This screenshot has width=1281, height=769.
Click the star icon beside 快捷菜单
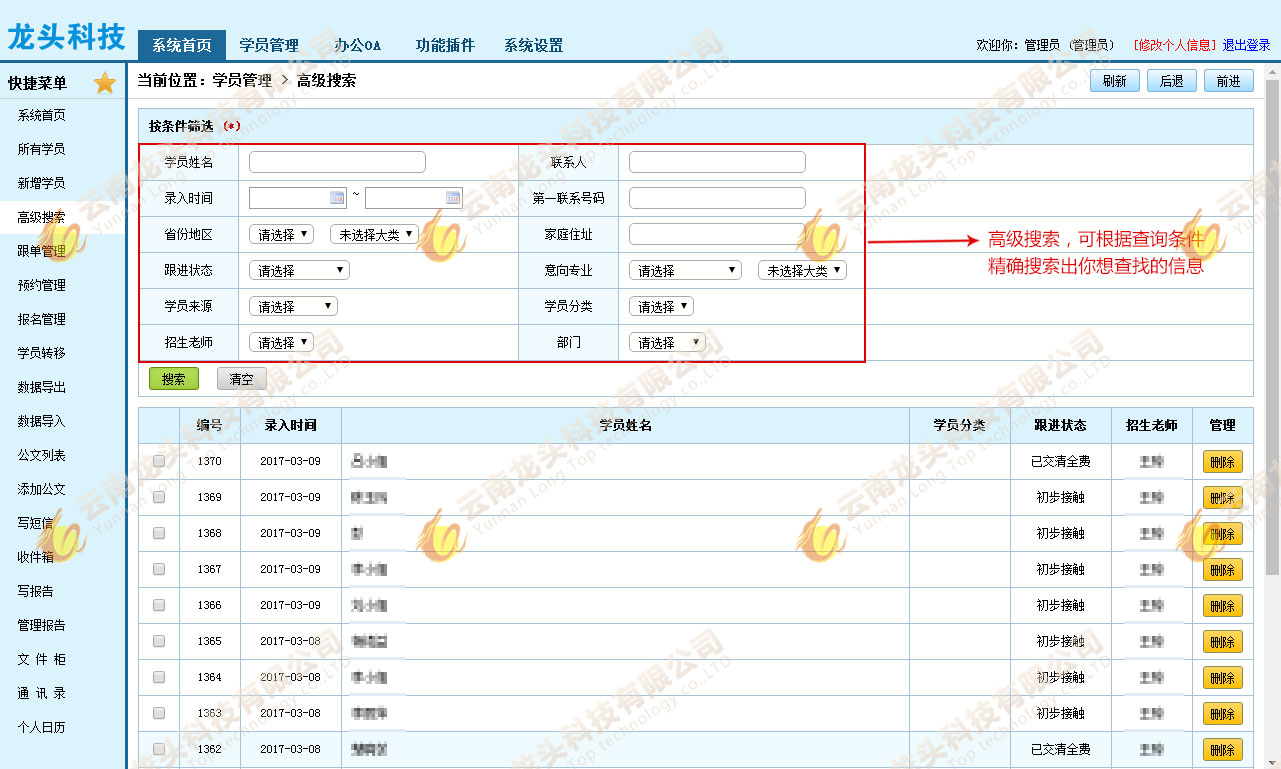105,84
